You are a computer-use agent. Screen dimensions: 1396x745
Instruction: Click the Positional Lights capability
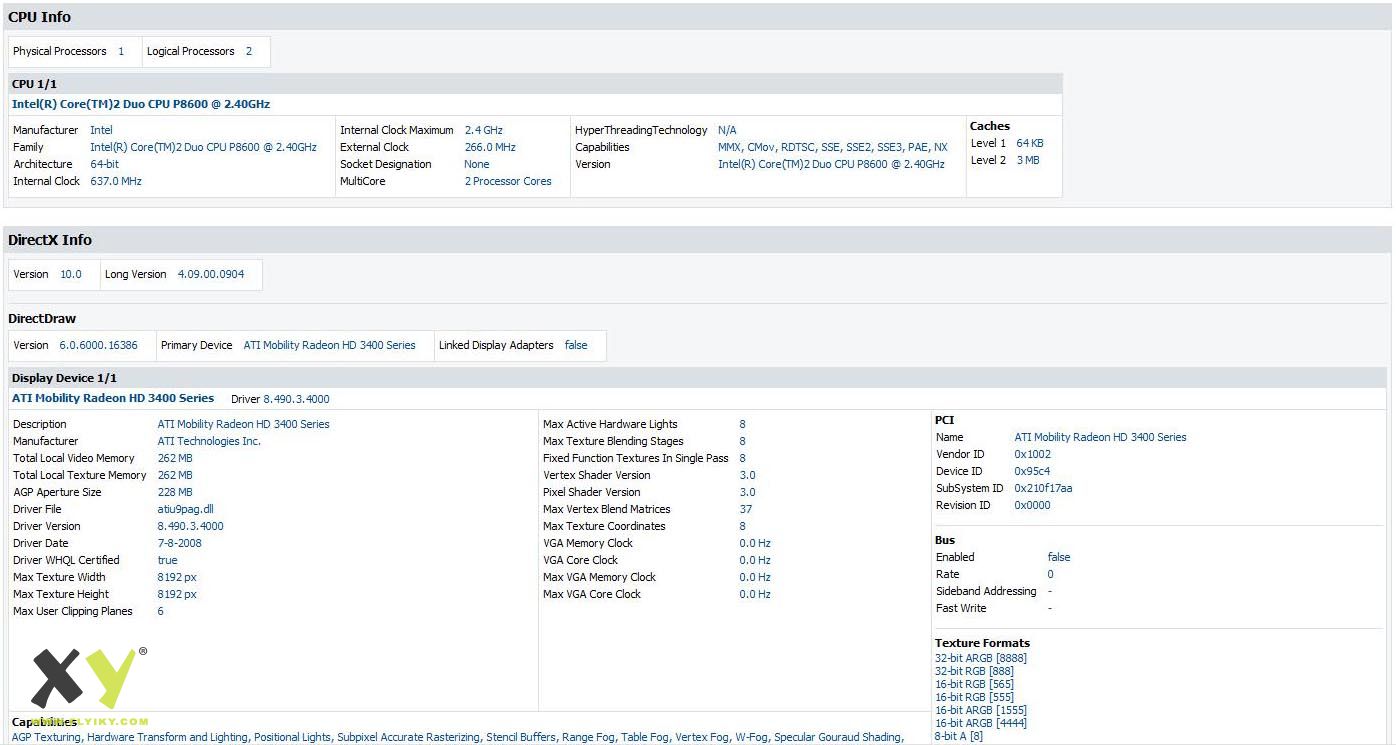point(292,737)
